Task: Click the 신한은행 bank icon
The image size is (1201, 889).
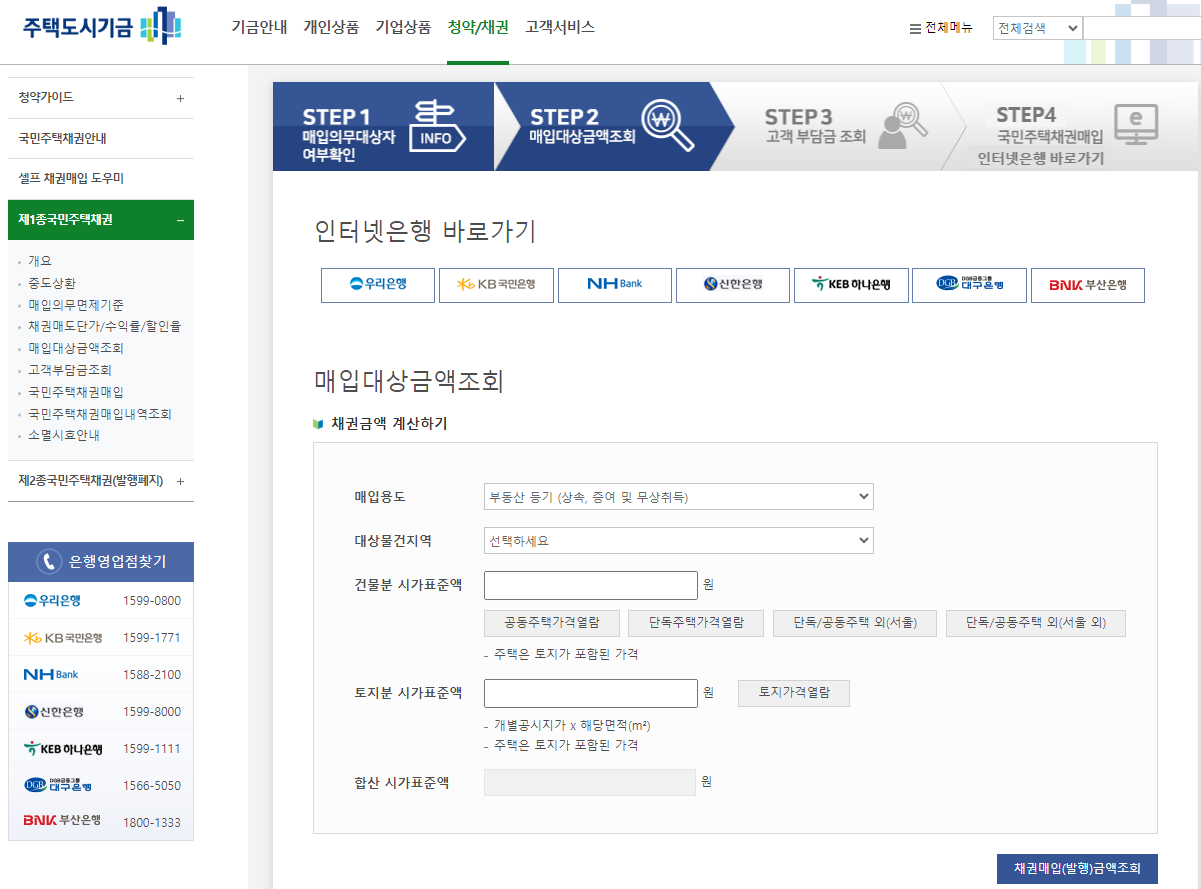Action: tap(732, 285)
